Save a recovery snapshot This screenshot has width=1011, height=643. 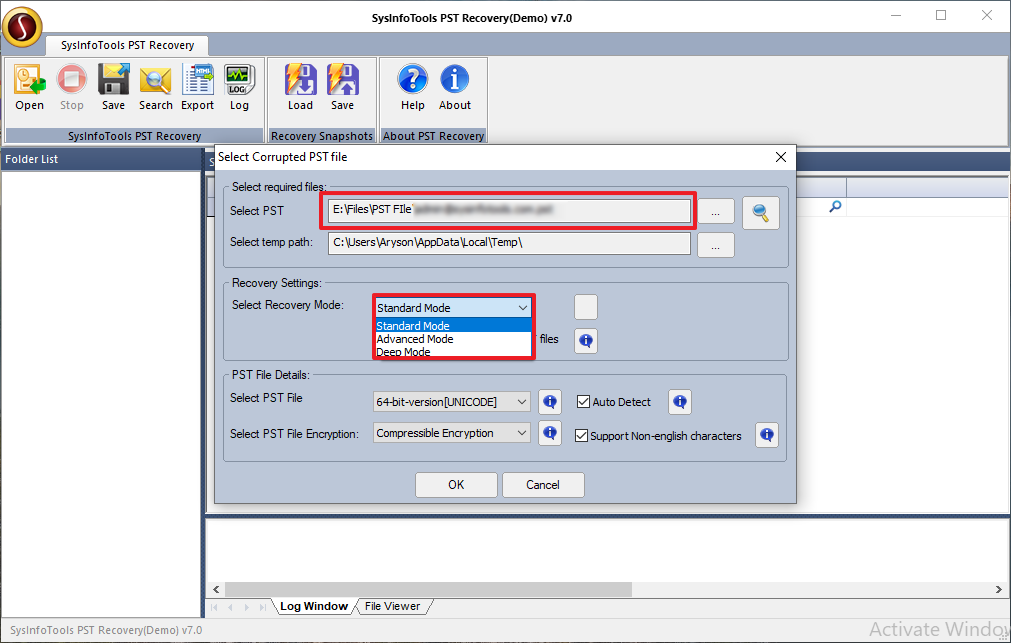342,87
